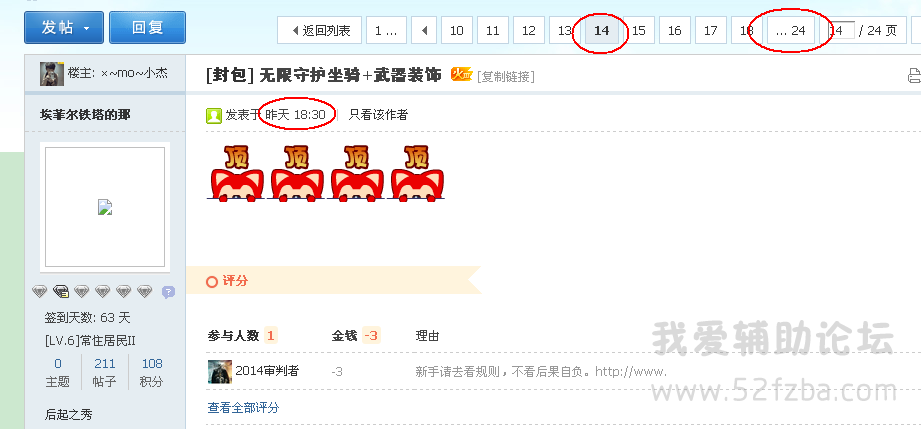Viewport: 921px width, 429px height.
Task: Click the 复制链接 copy link
Action: [506, 76]
